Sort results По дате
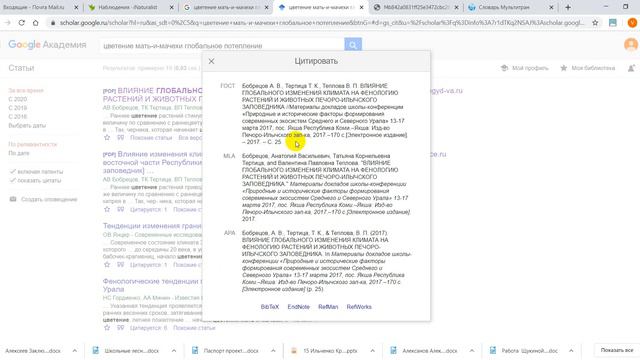The image size is (640, 360). [19, 153]
